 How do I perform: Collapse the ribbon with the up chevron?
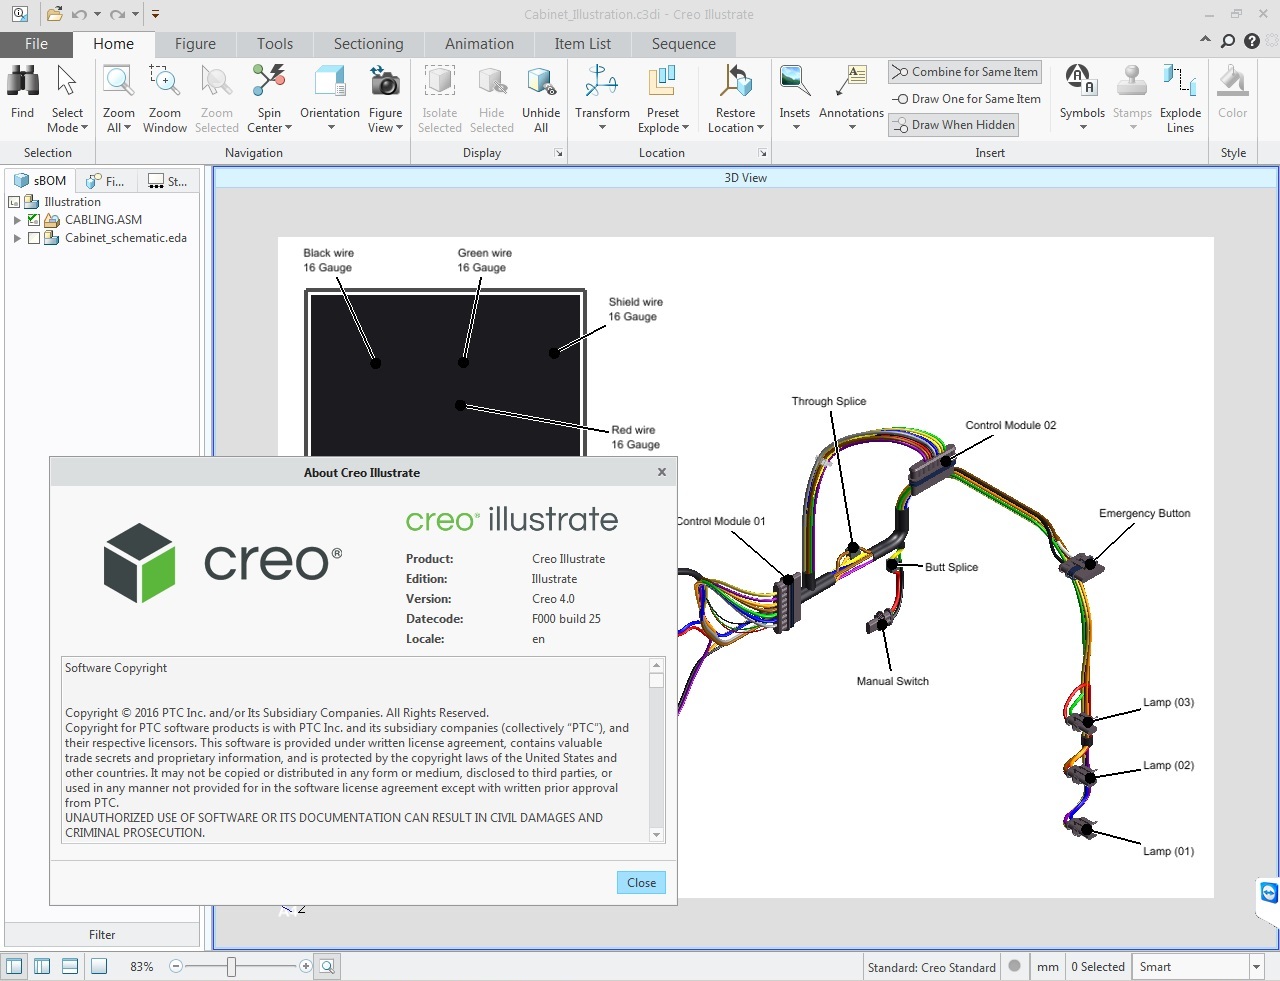1205,40
